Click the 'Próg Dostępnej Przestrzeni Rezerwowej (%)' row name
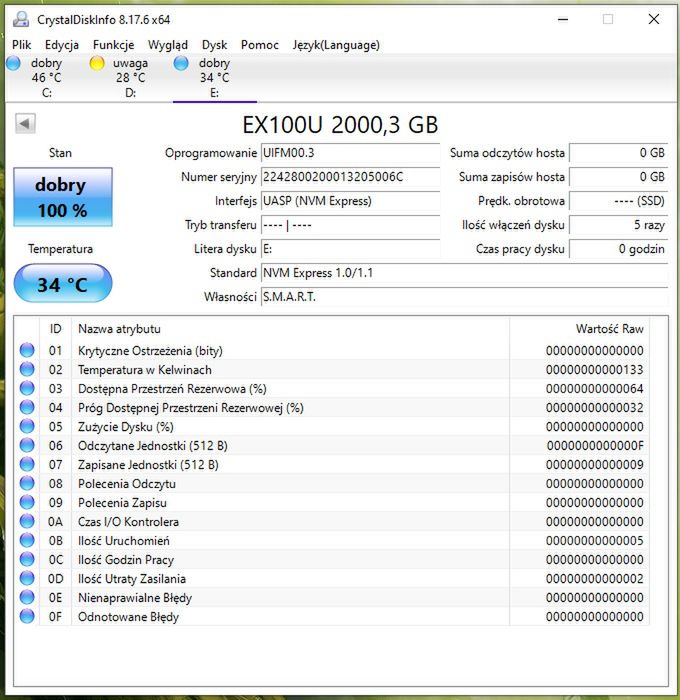 [x=191, y=408]
